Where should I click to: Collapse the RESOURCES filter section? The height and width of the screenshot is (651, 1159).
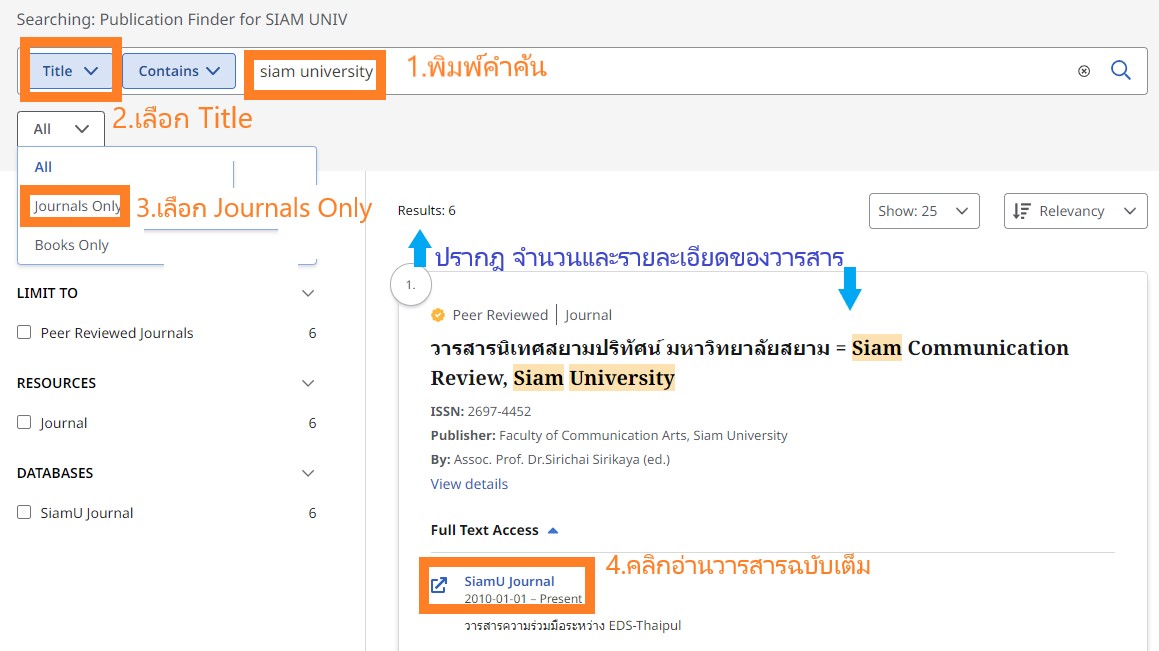coord(308,383)
